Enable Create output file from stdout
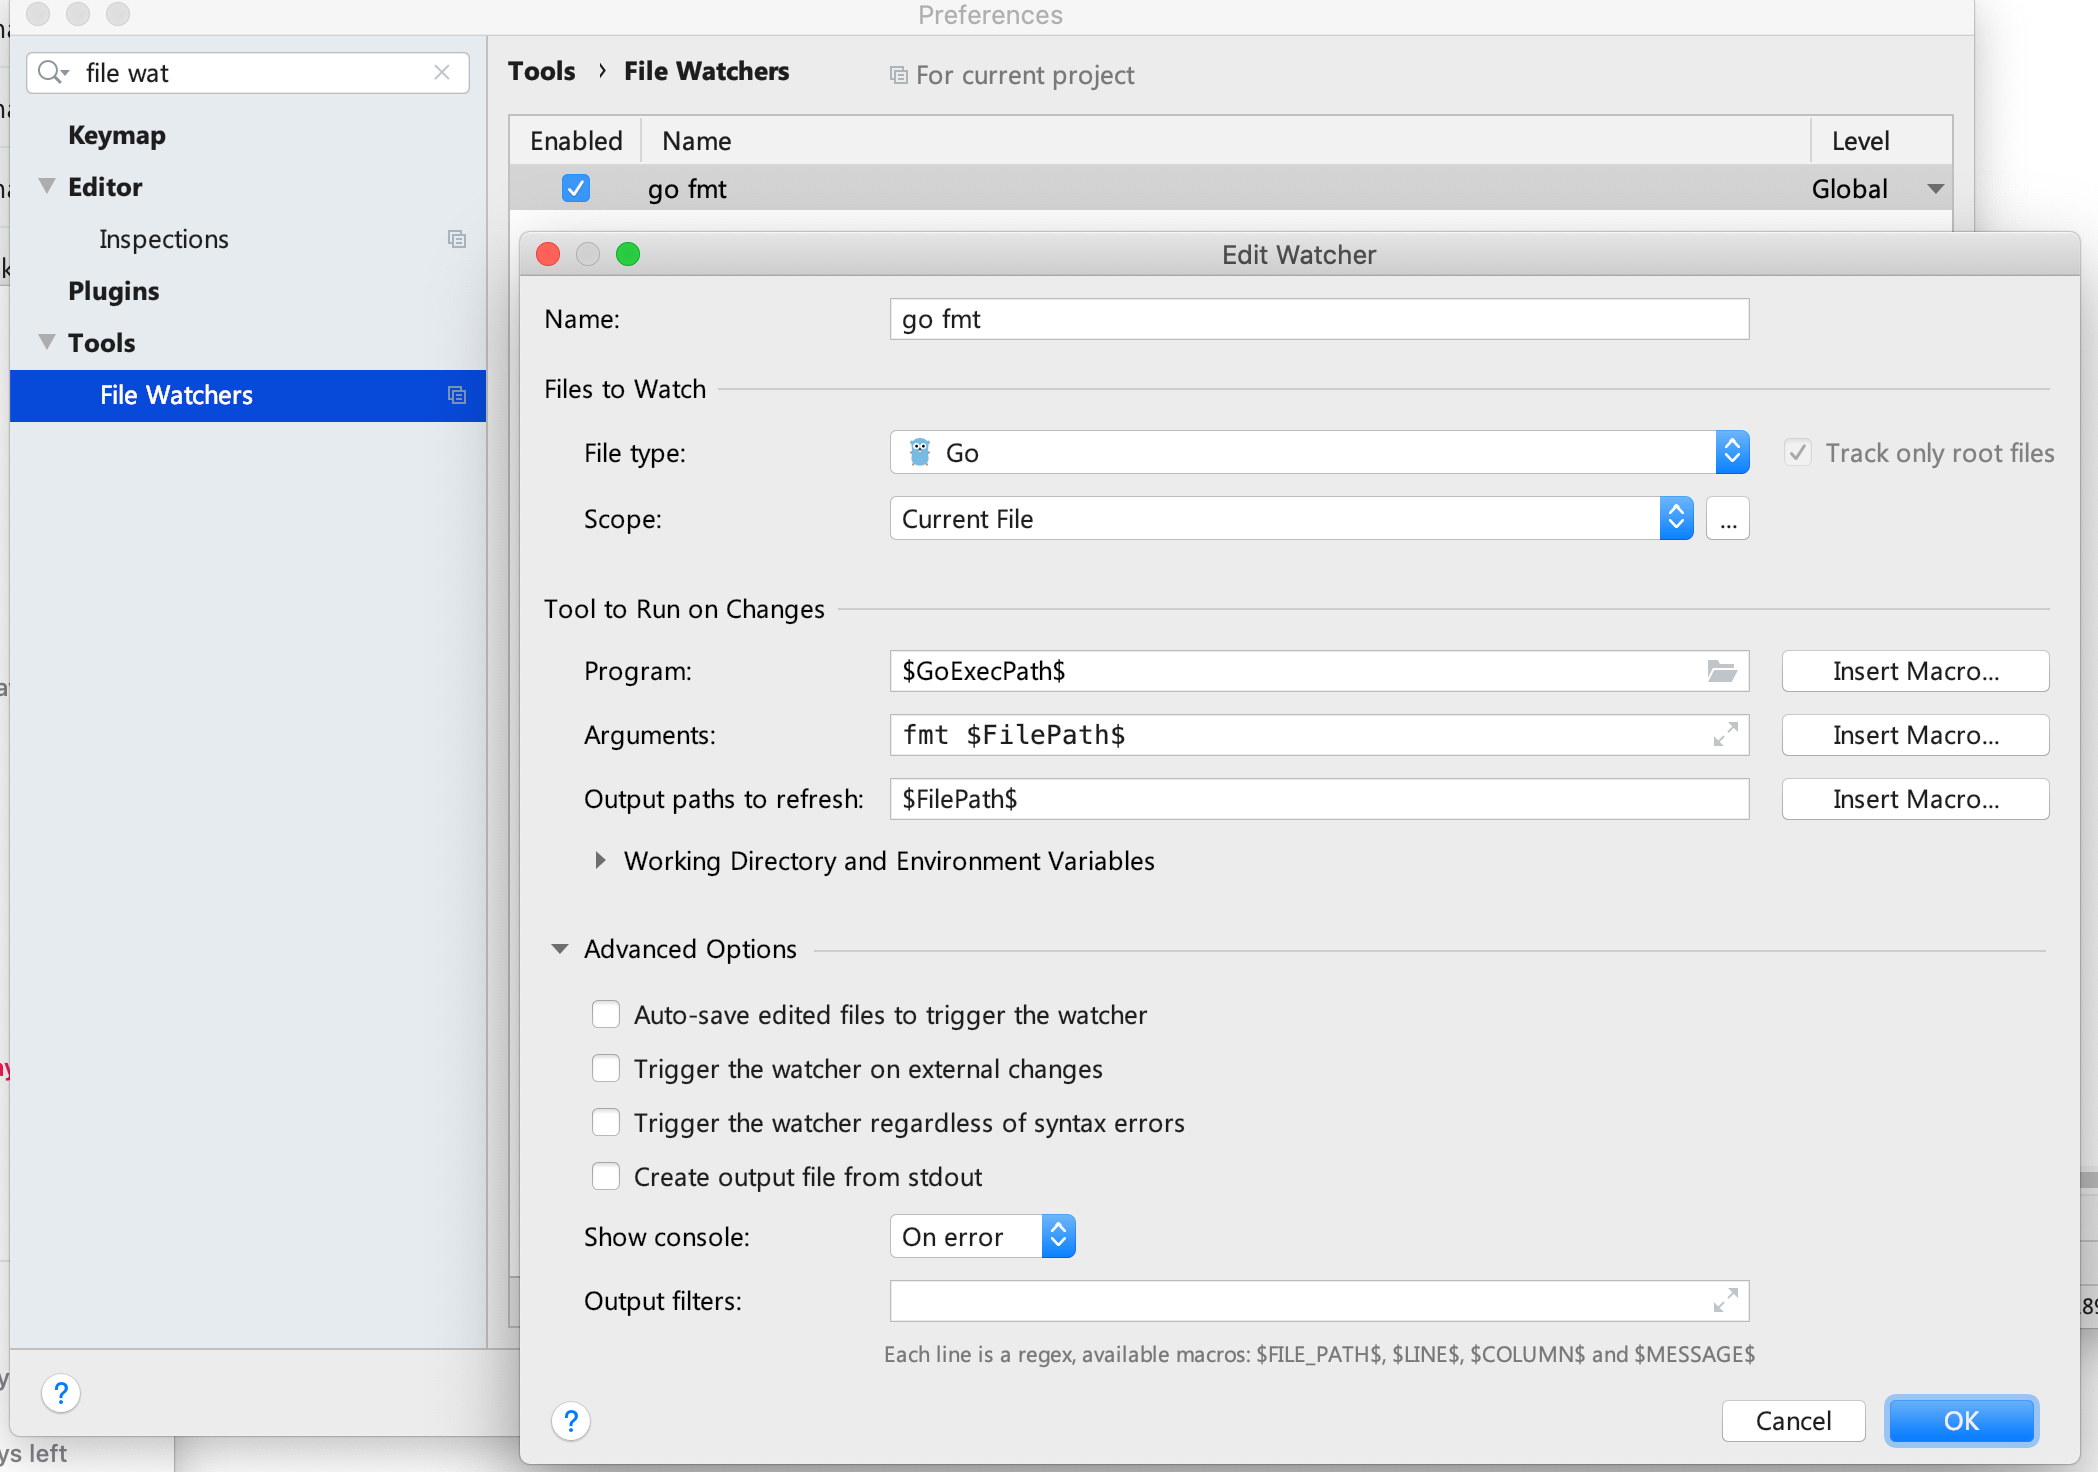 click(606, 1177)
